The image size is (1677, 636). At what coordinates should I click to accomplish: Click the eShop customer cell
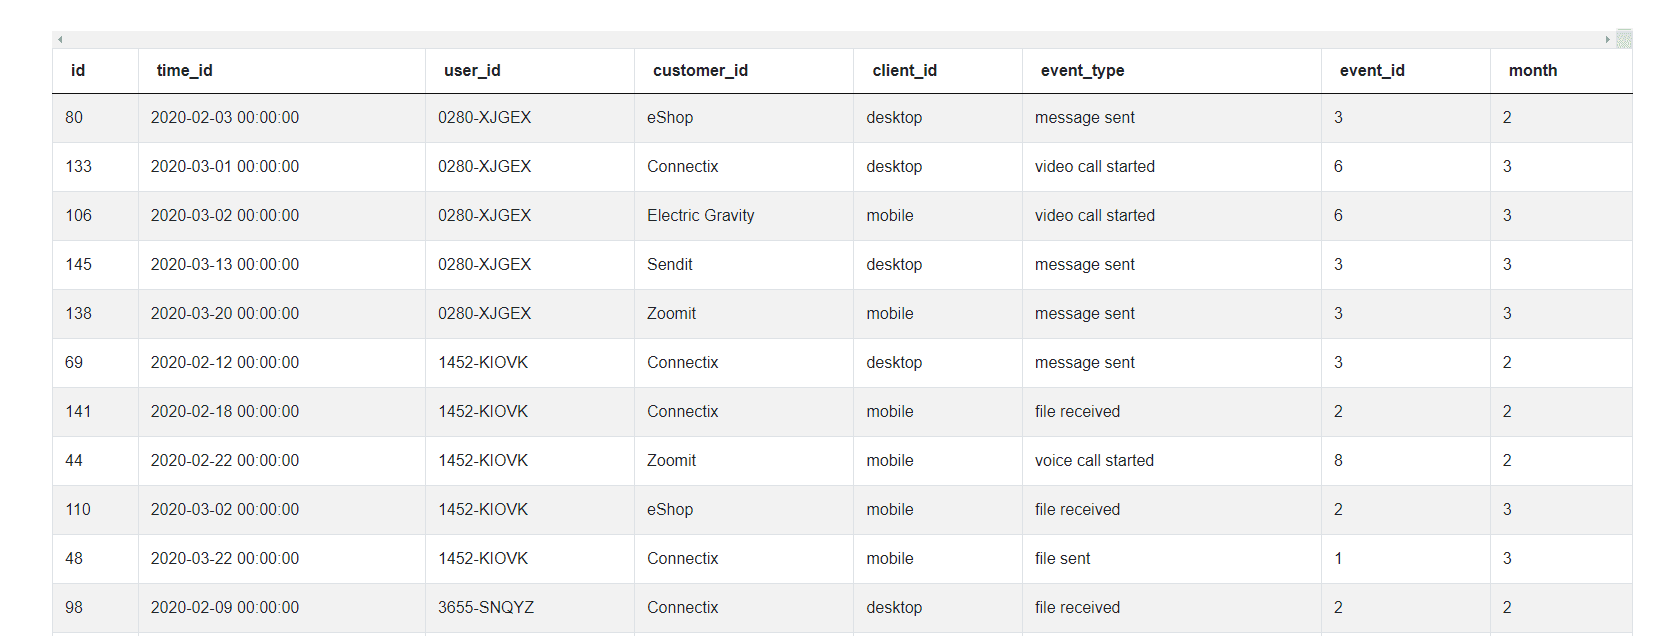pos(669,117)
